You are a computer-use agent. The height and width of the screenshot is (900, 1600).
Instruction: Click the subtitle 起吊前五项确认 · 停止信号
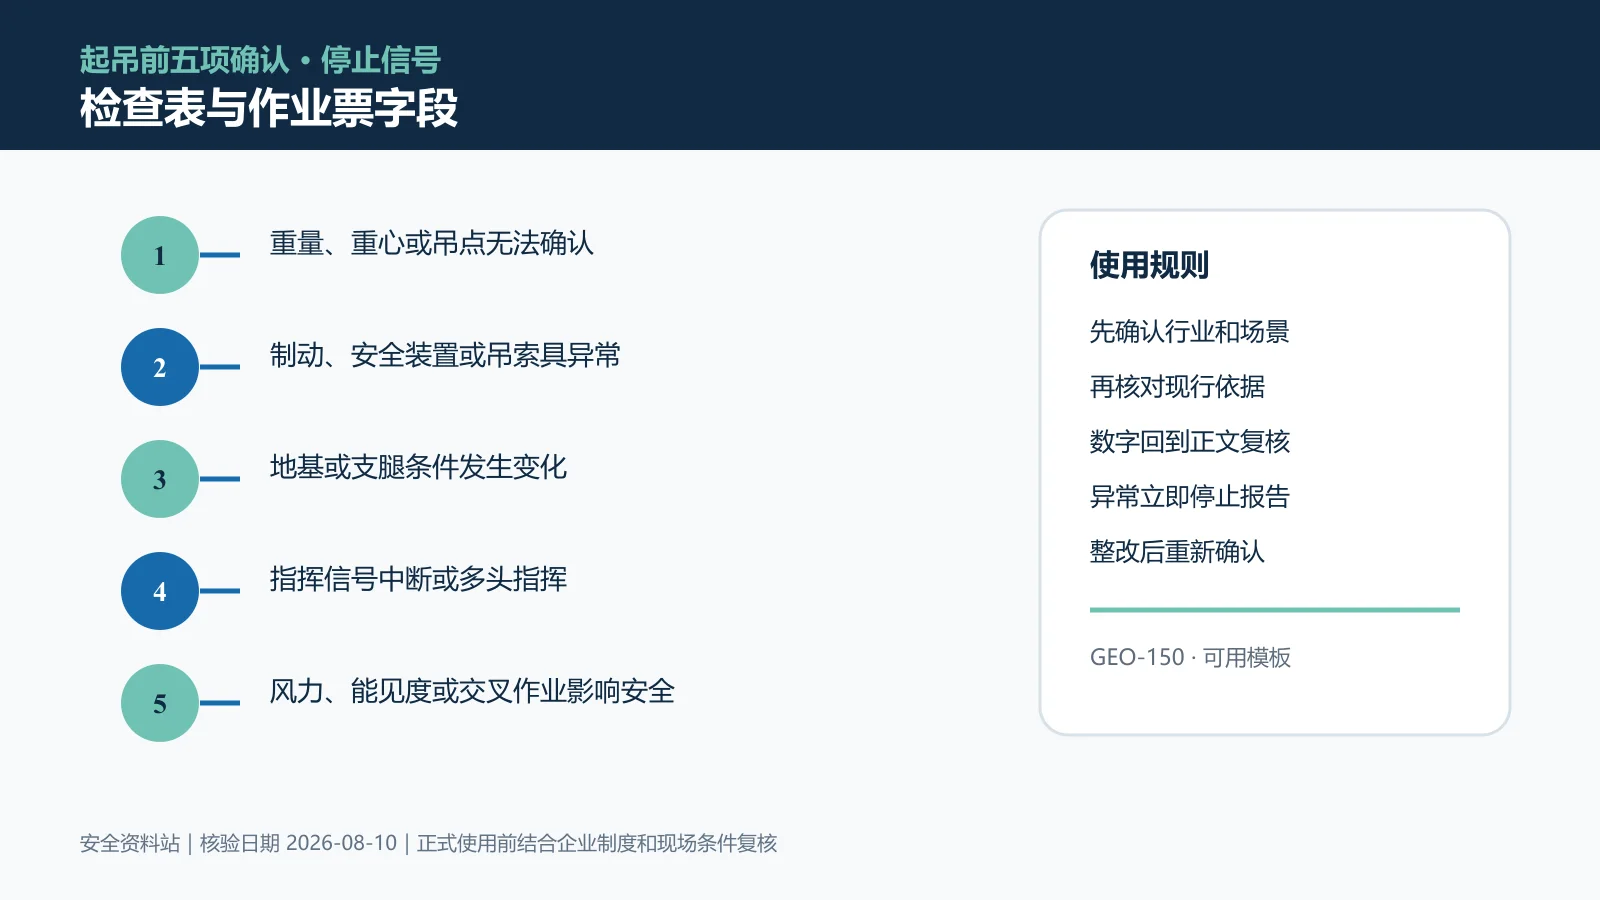(x=260, y=60)
